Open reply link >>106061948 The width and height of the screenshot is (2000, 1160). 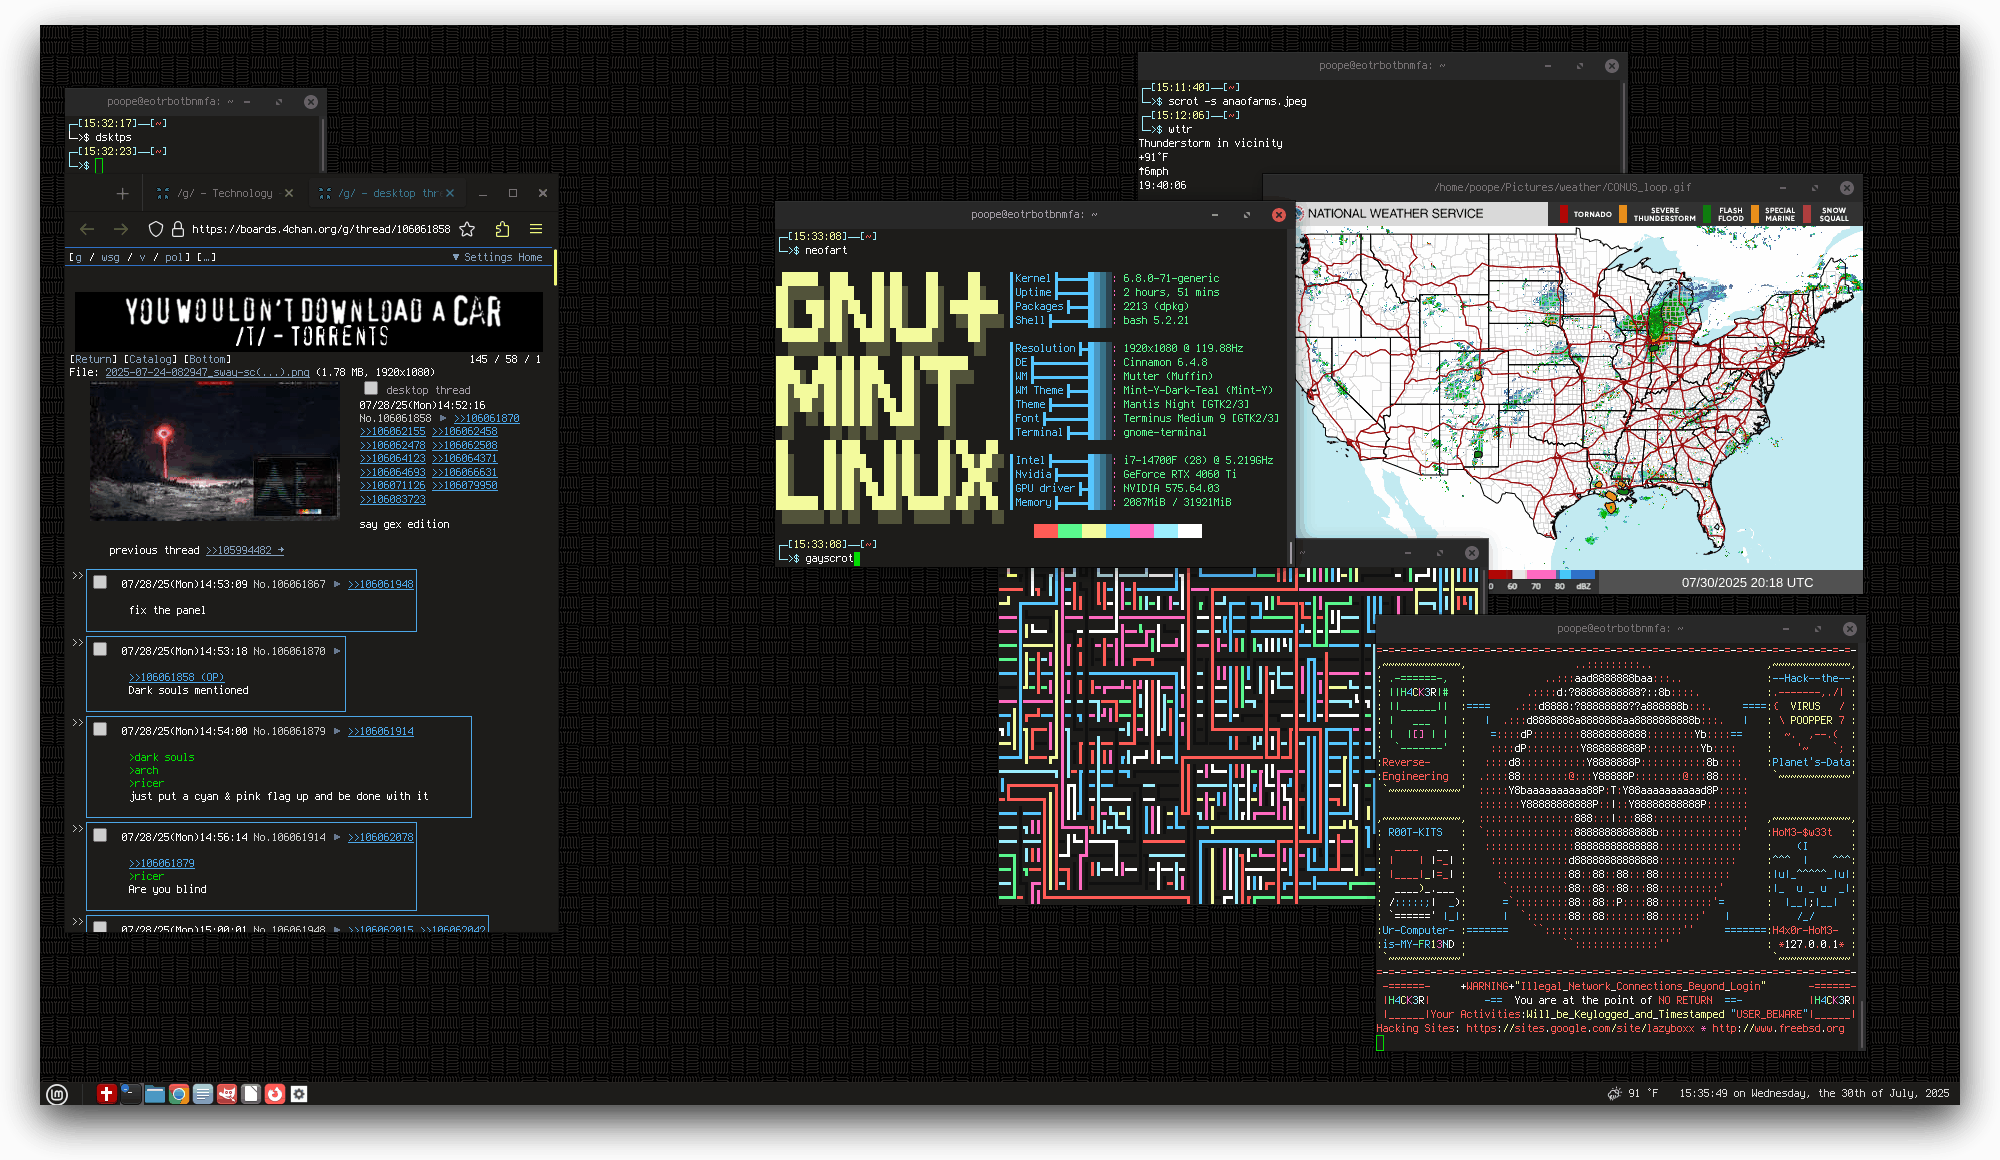pos(380,584)
